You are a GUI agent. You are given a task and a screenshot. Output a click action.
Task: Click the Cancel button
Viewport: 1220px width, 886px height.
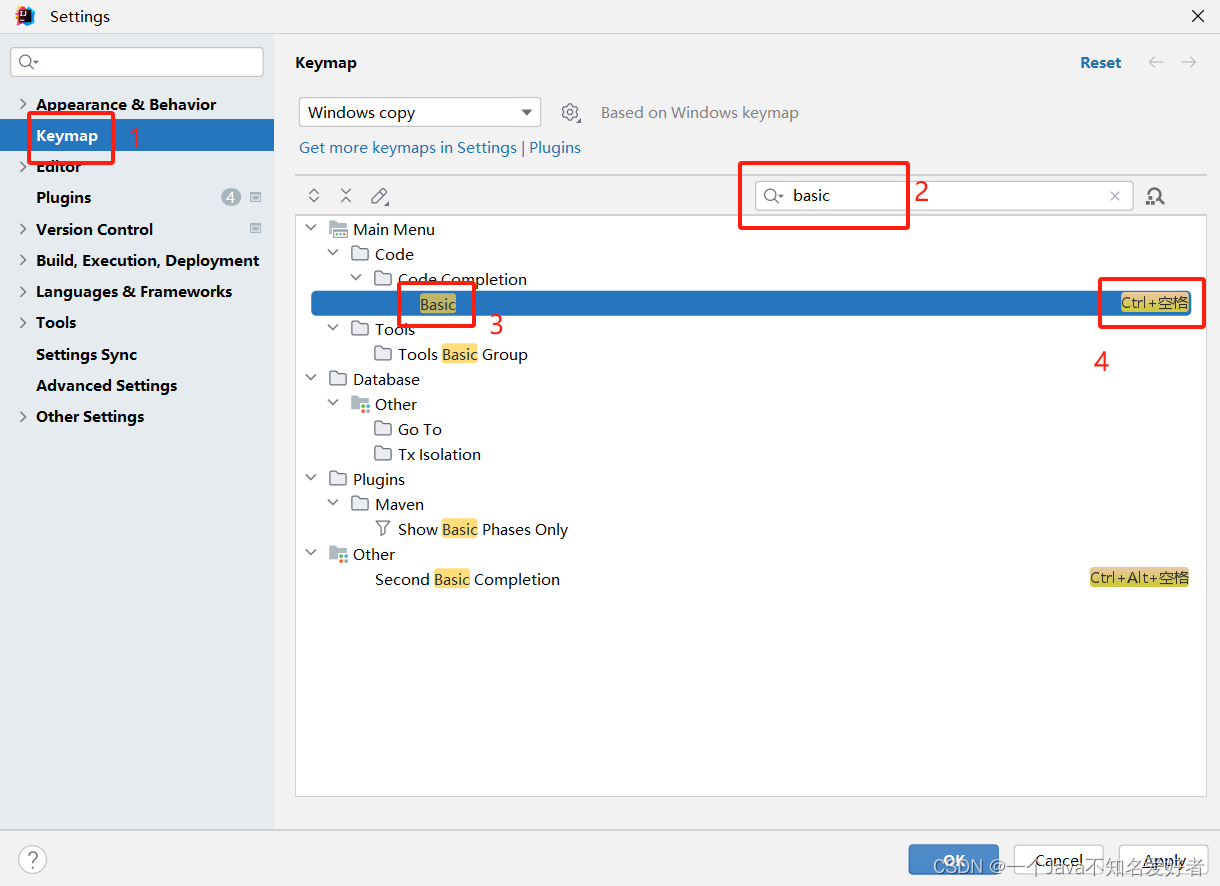1058,860
